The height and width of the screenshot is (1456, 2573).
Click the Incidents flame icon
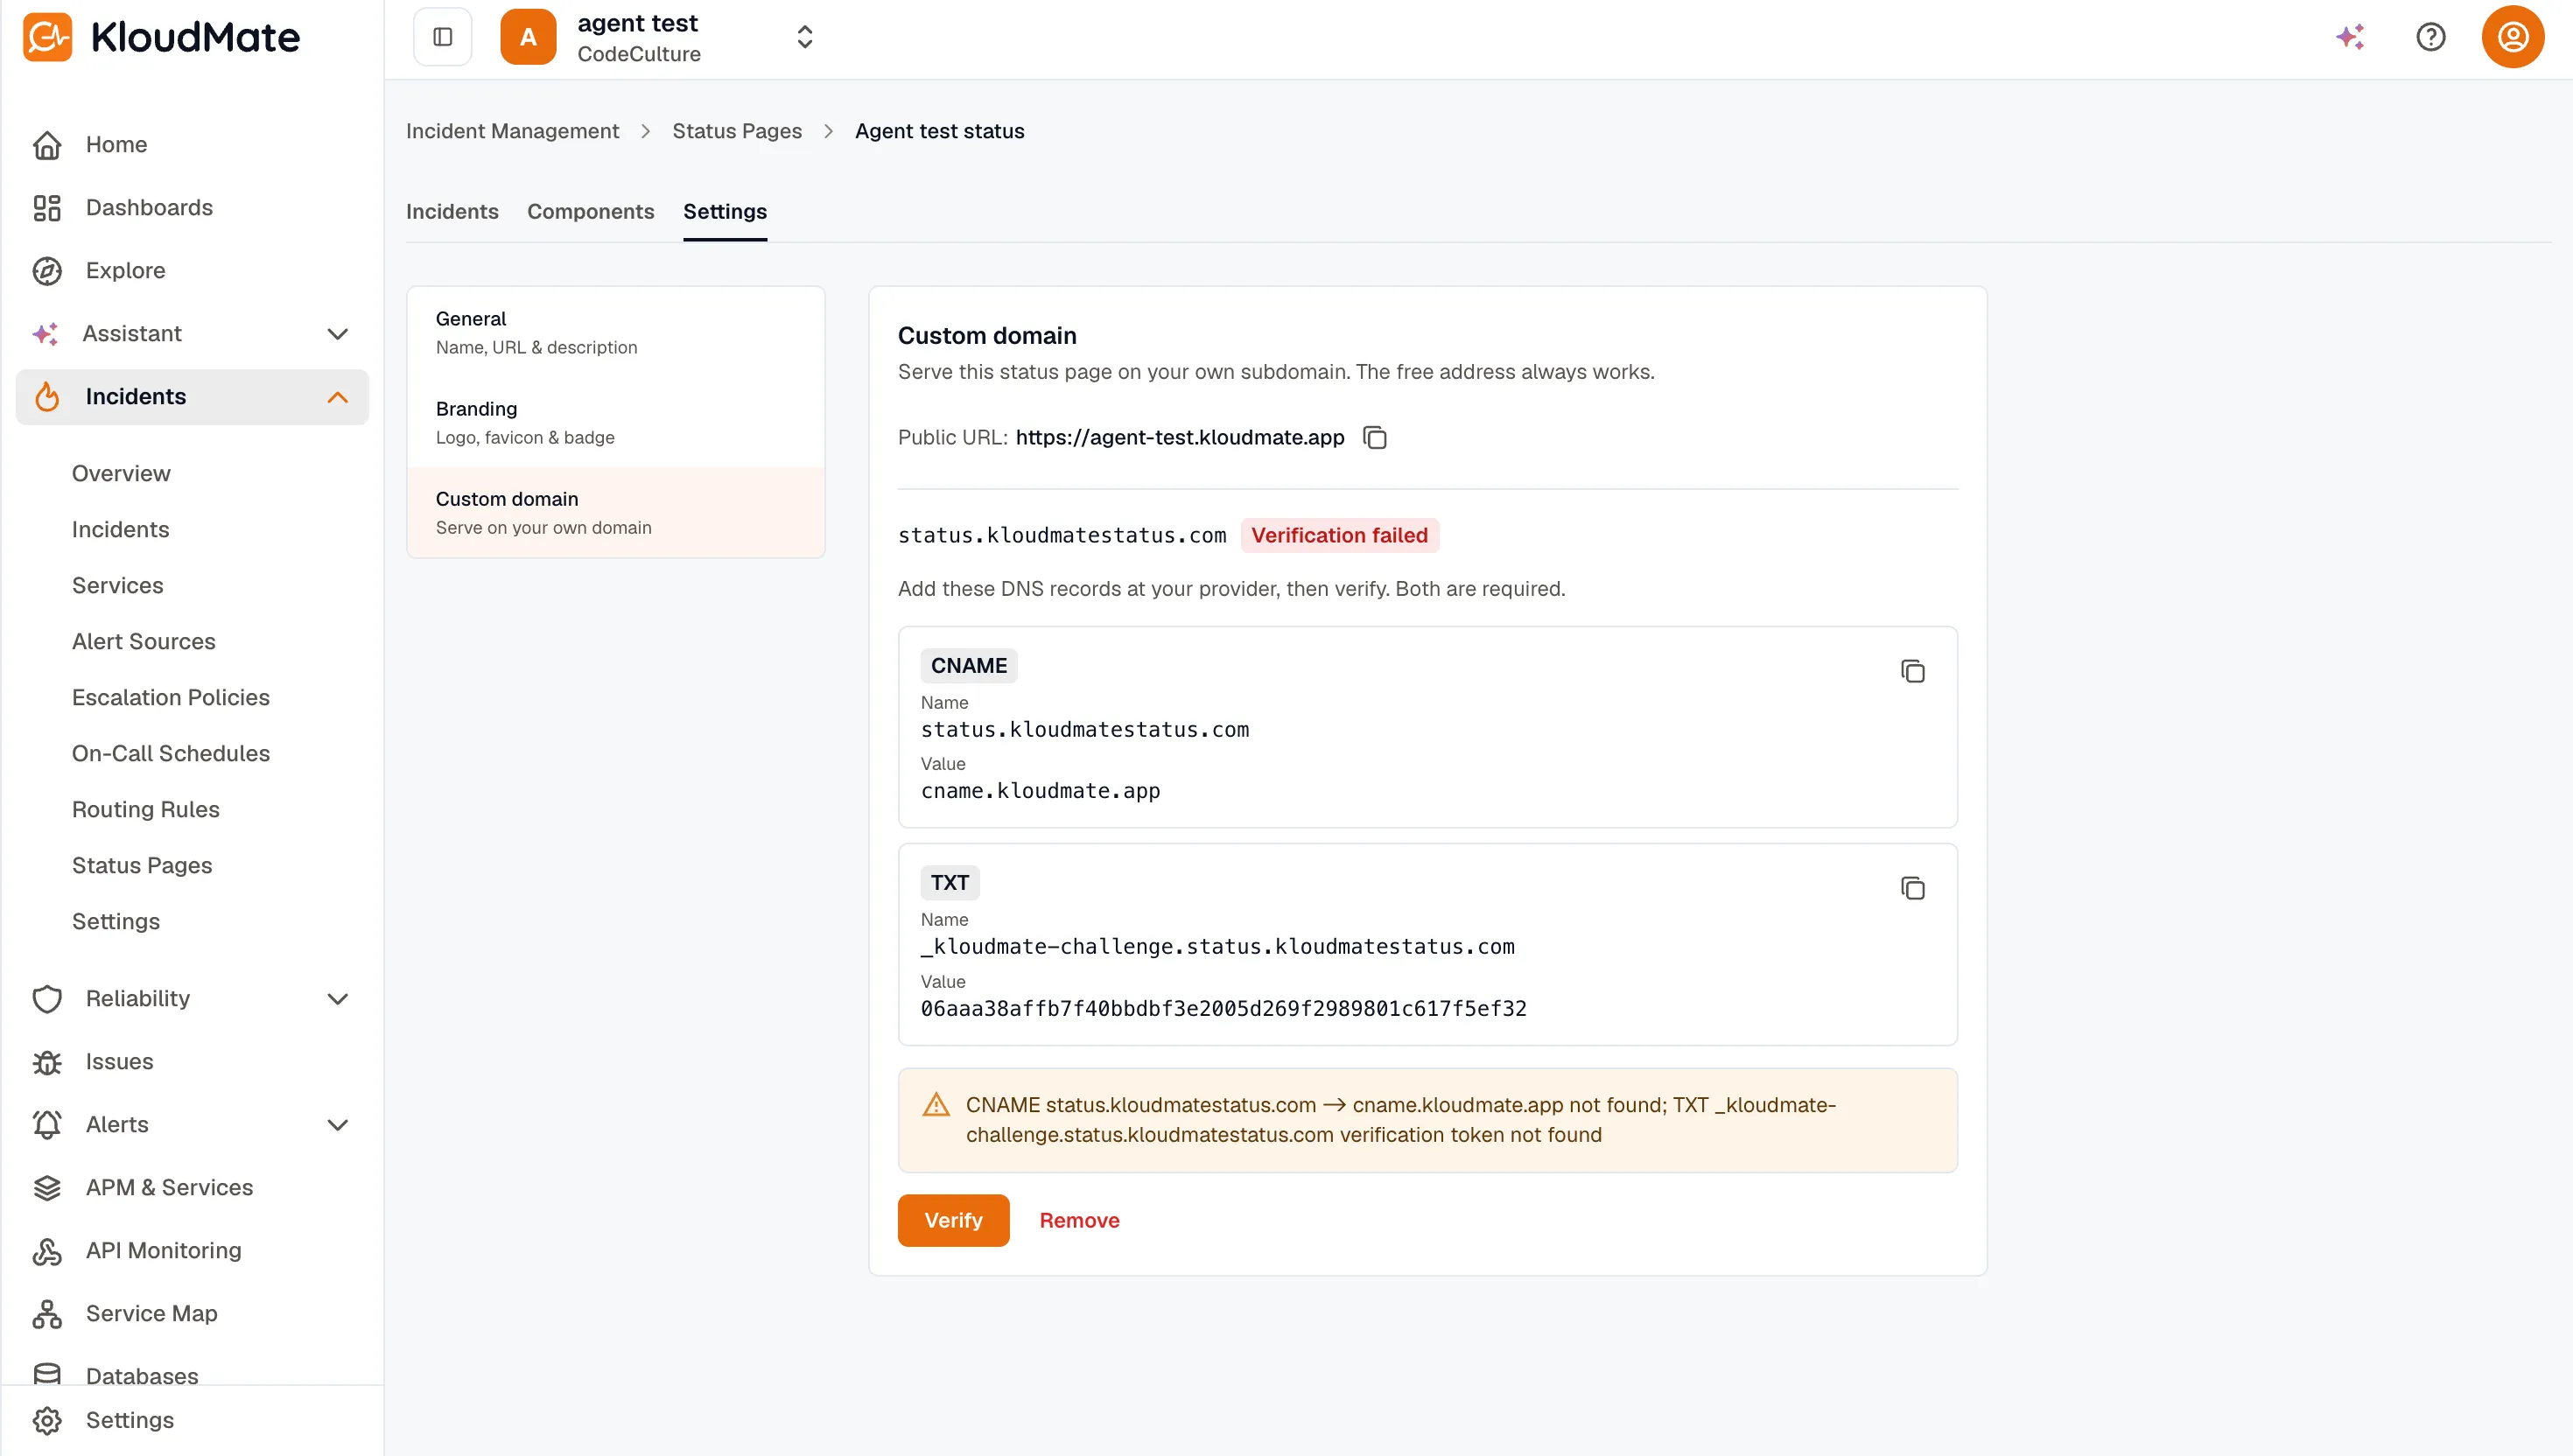(x=47, y=397)
